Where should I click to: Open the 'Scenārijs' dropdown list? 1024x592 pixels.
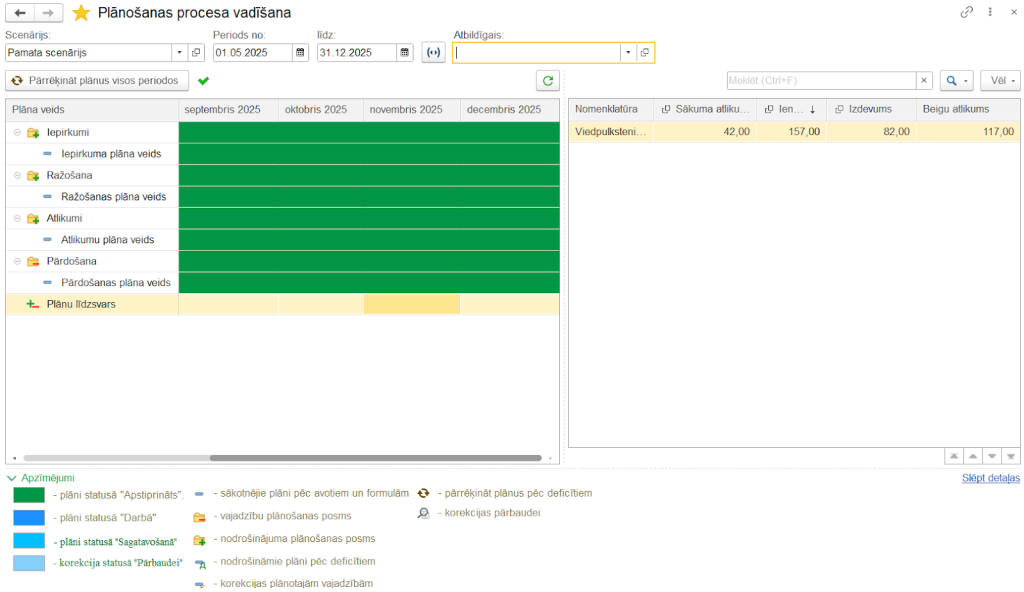[178, 52]
